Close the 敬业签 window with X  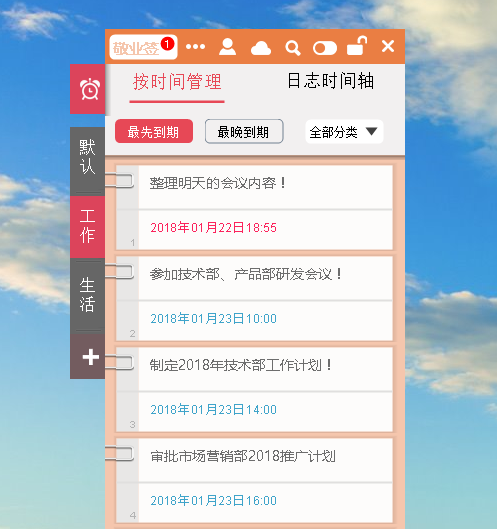click(x=388, y=46)
